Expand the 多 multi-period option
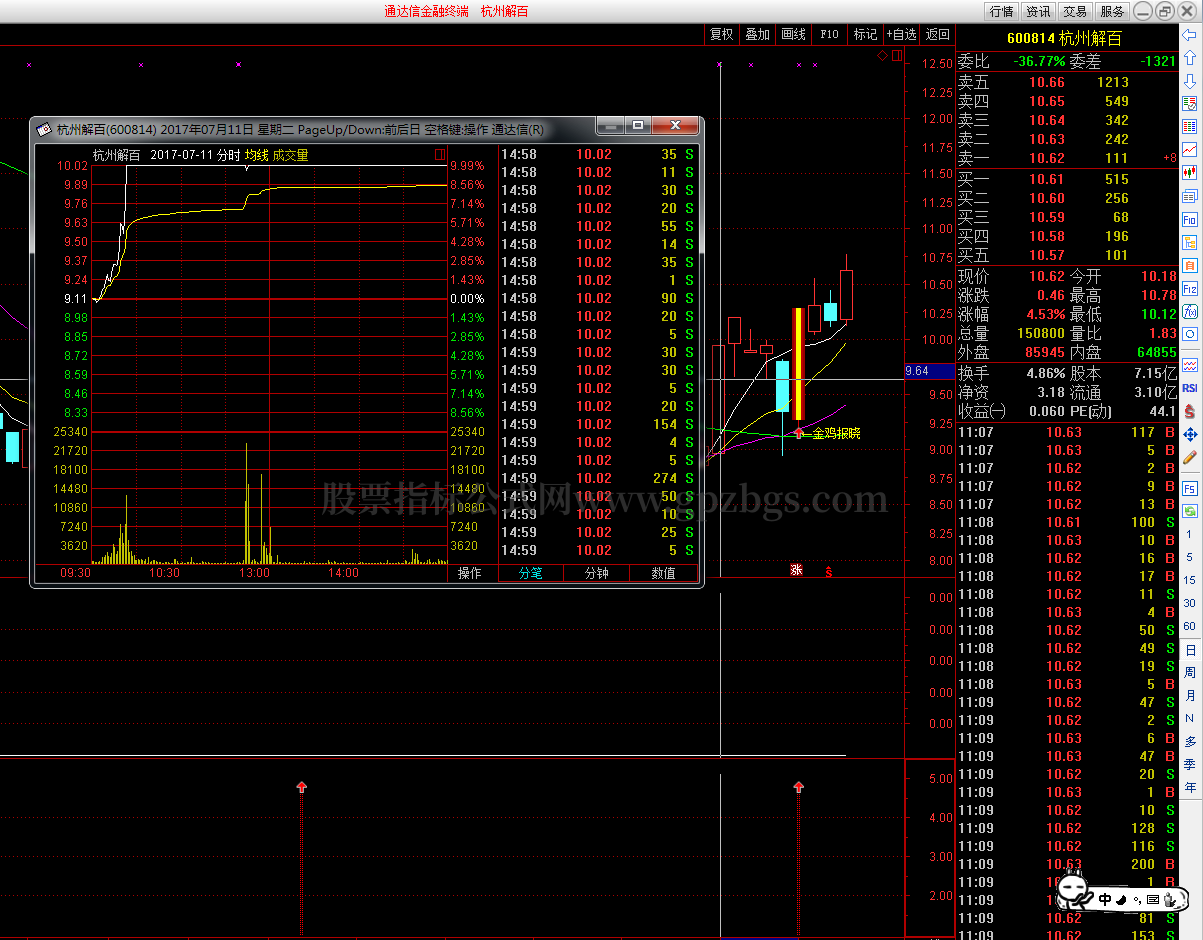Viewport: 1203px width, 940px height. coord(1190,742)
